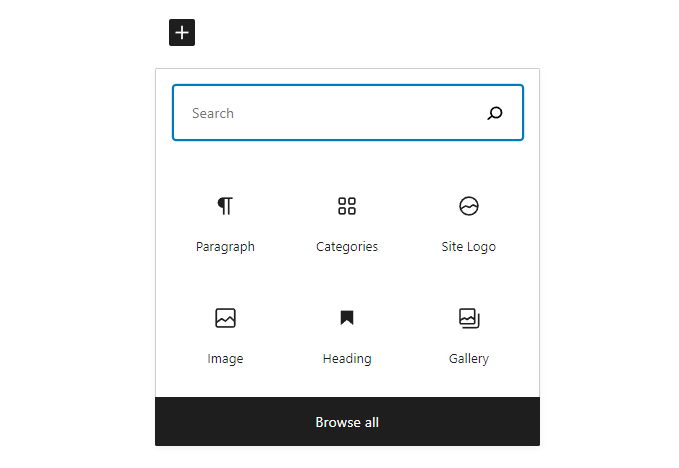Image resolution: width=679 pixels, height=468 pixels.
Task: Choose the Heading bookmark icon
Action: pos(347,318)
